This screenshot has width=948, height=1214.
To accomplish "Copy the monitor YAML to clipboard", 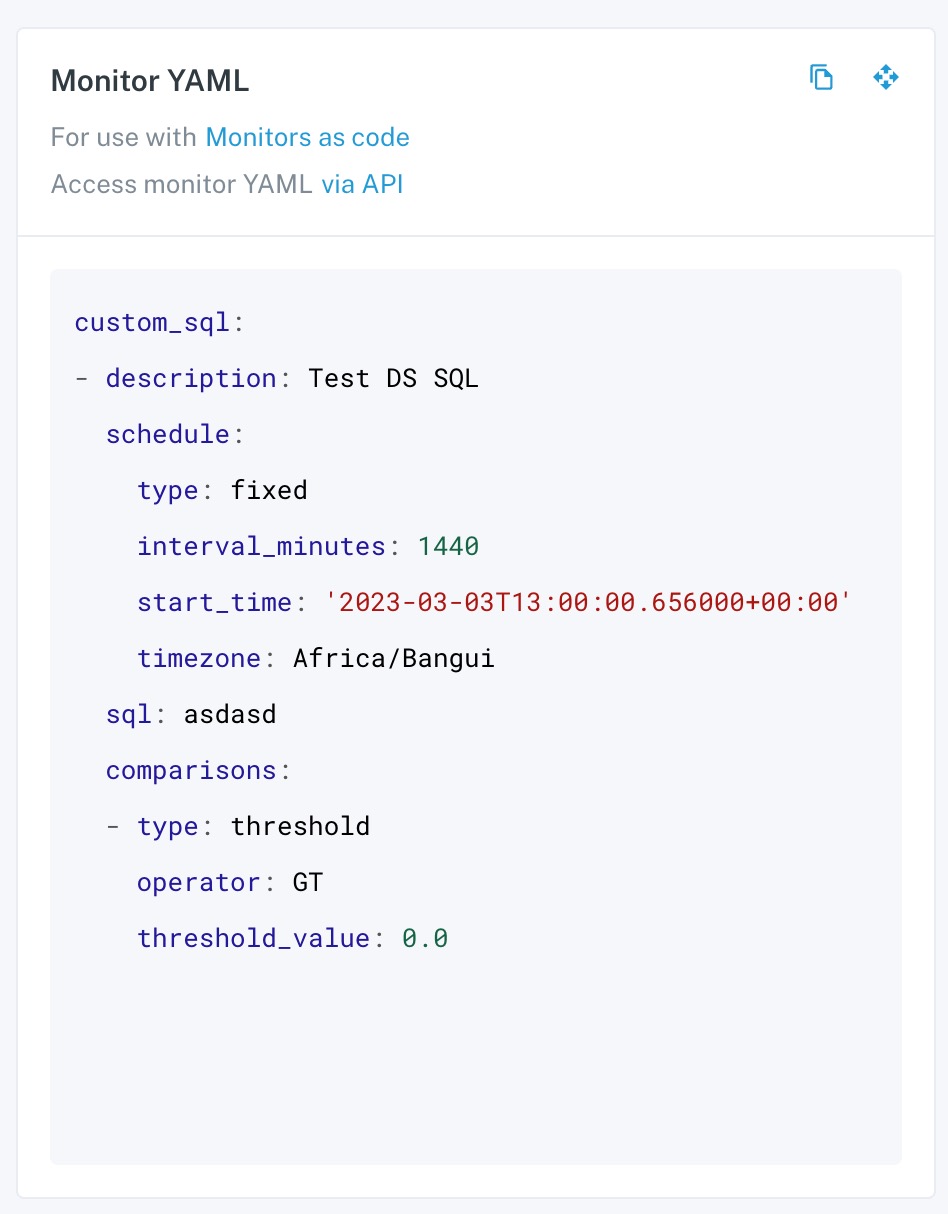I will click(821, 78).
